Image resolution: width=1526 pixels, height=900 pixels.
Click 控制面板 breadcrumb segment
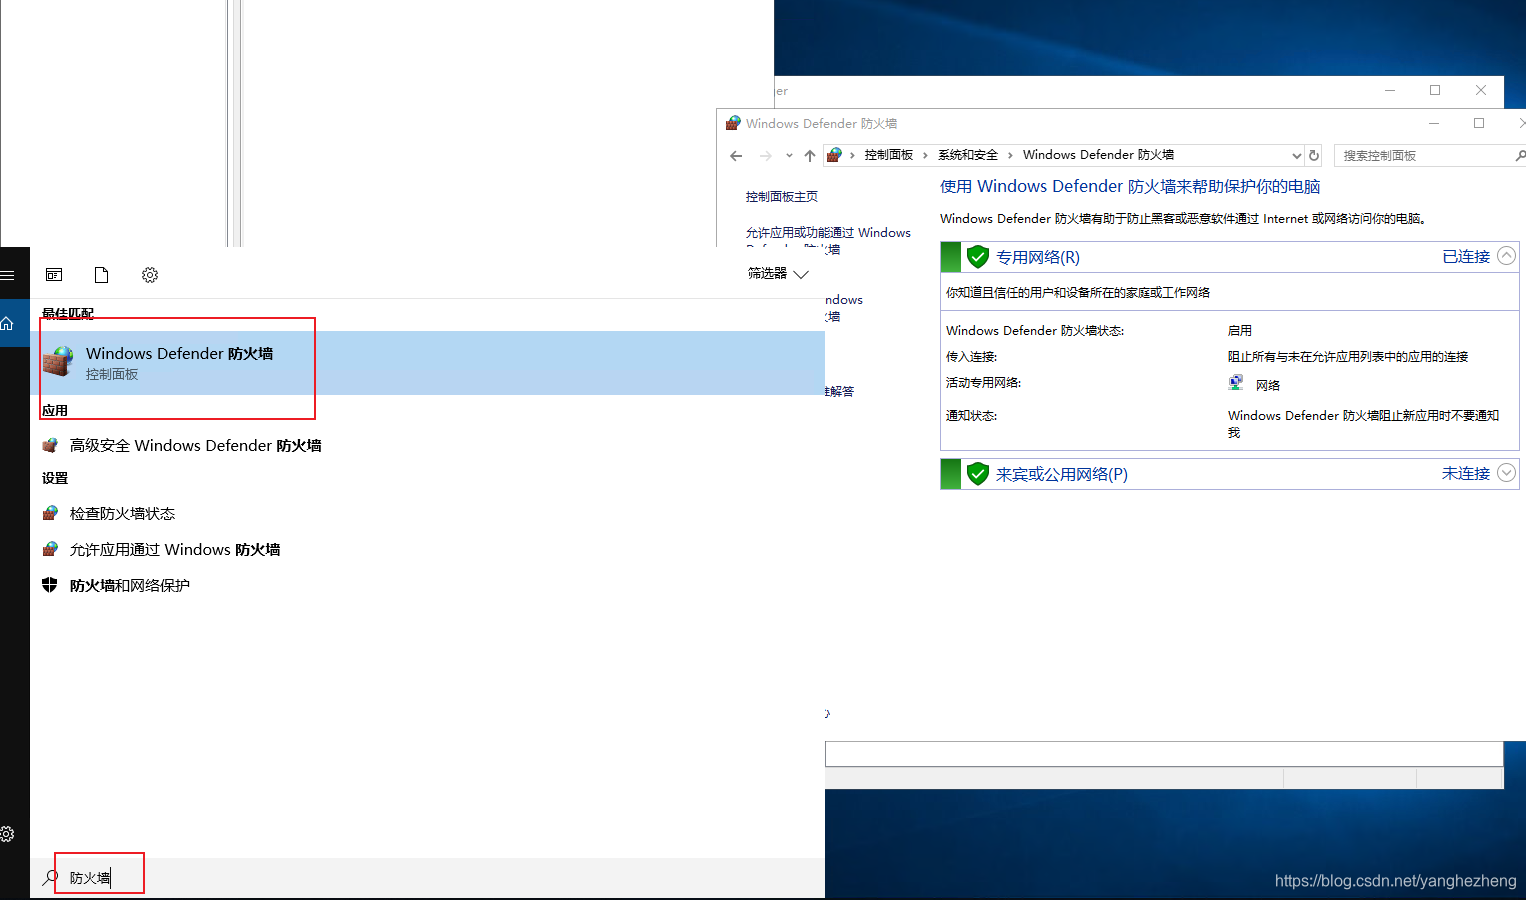889,155
